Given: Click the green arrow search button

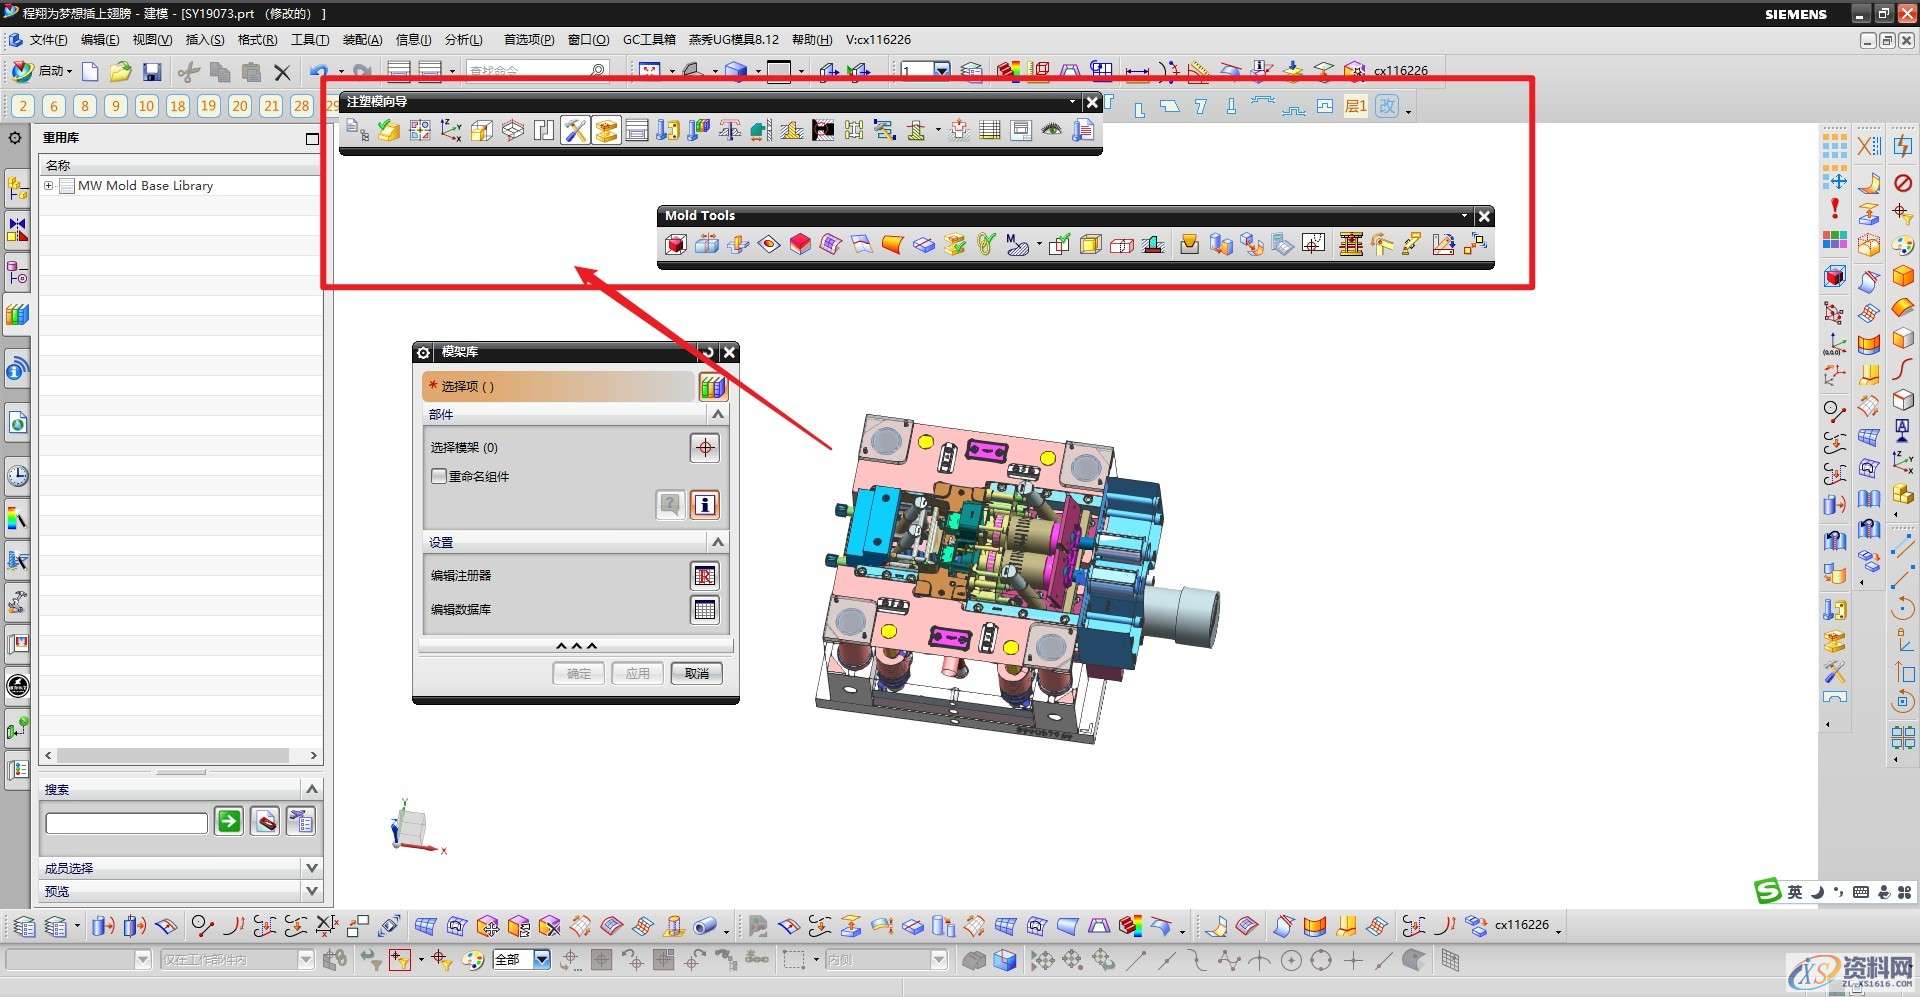Looking at the screenshot, I should pos(229,821).
